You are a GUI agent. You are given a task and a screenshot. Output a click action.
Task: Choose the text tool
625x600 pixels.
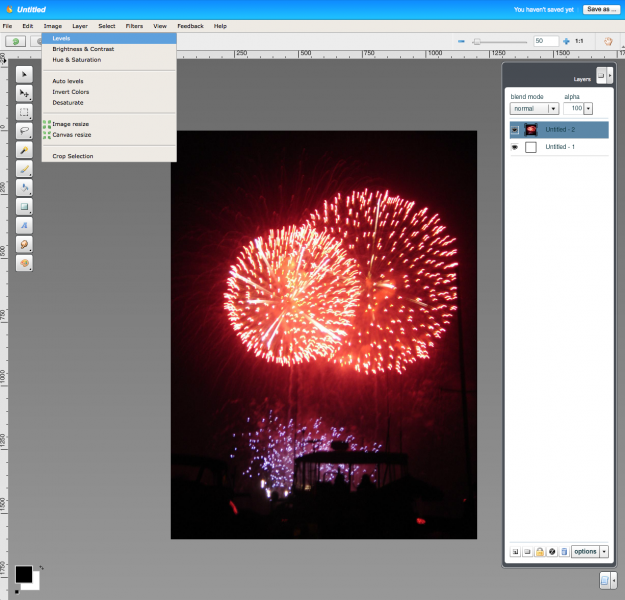click(x=24, y=226)
